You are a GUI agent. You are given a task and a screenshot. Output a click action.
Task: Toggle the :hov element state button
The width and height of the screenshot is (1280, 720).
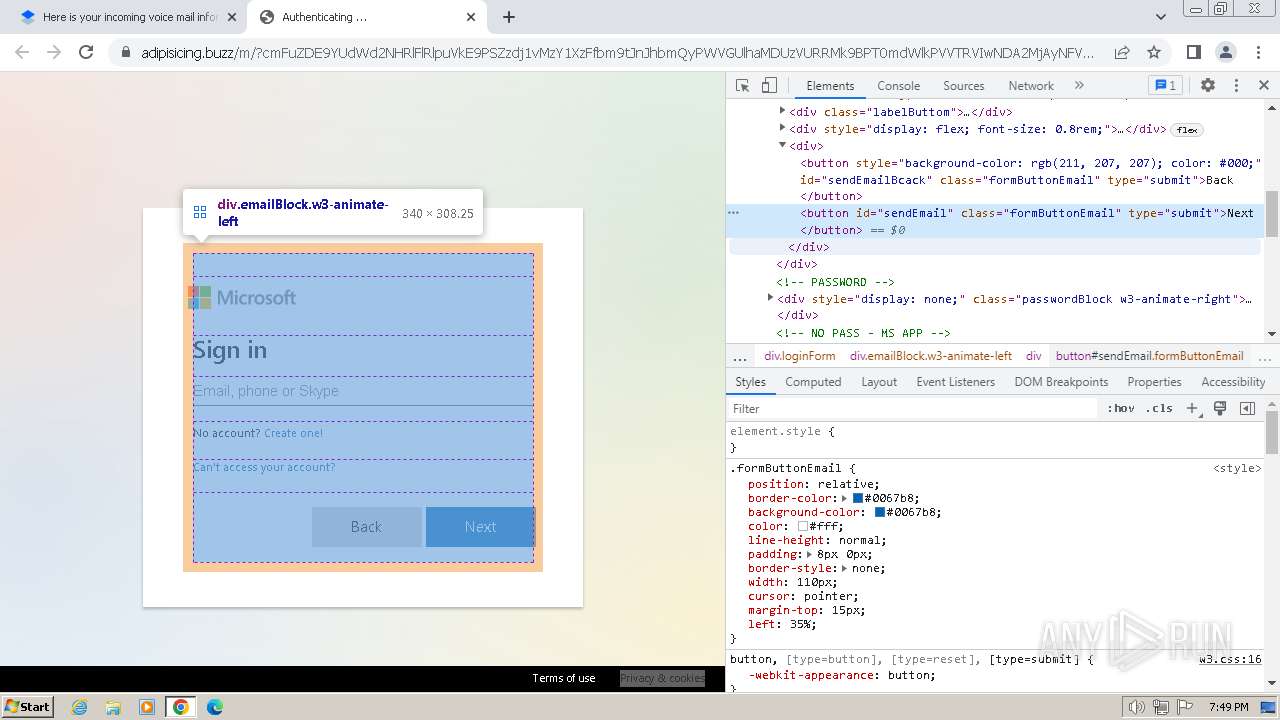point(1121,409)
